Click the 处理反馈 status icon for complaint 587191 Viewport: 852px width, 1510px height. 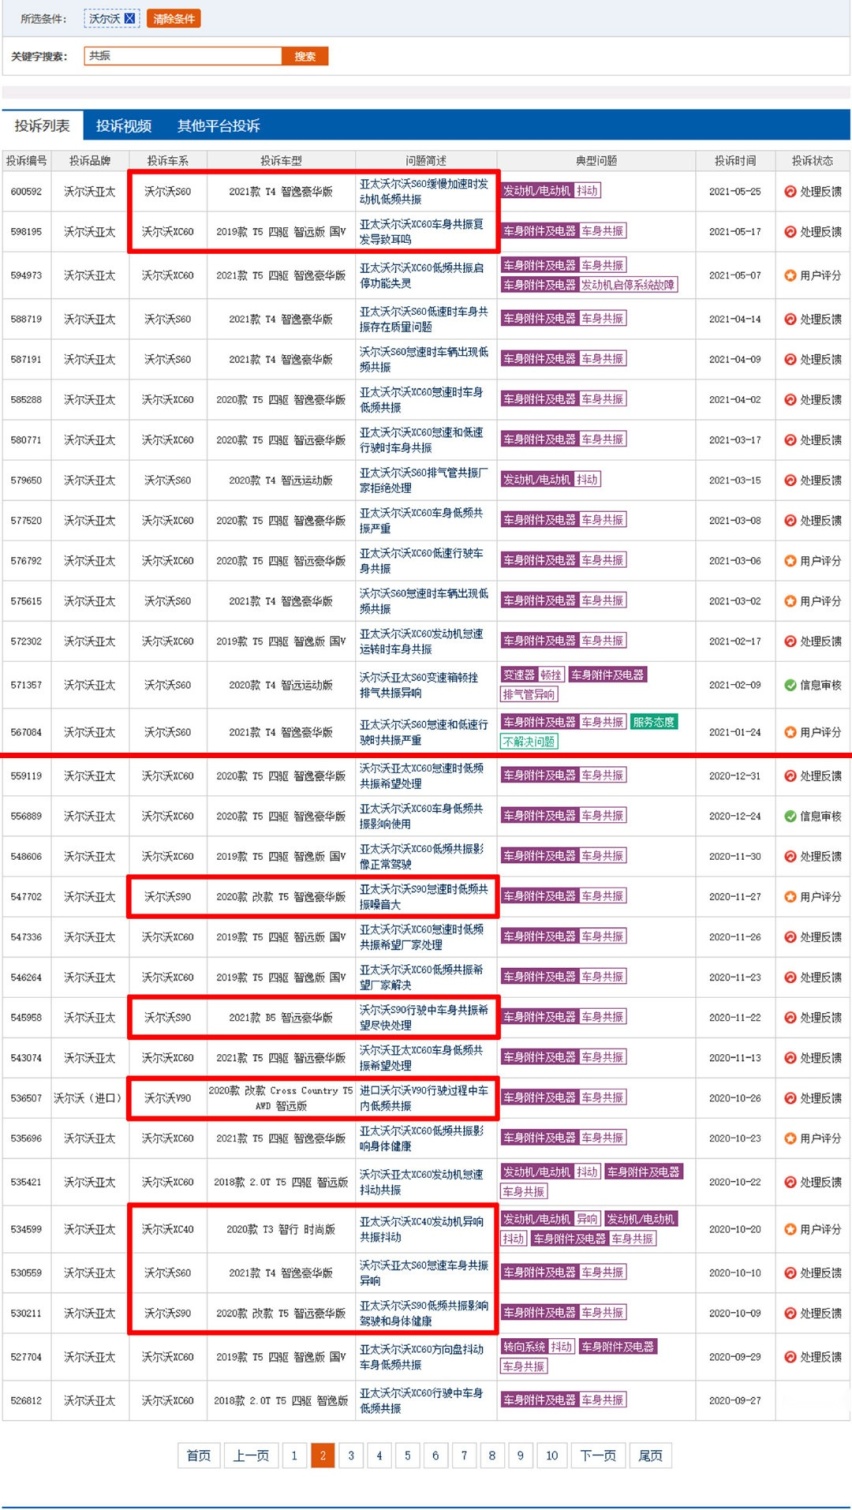point(790,359)
